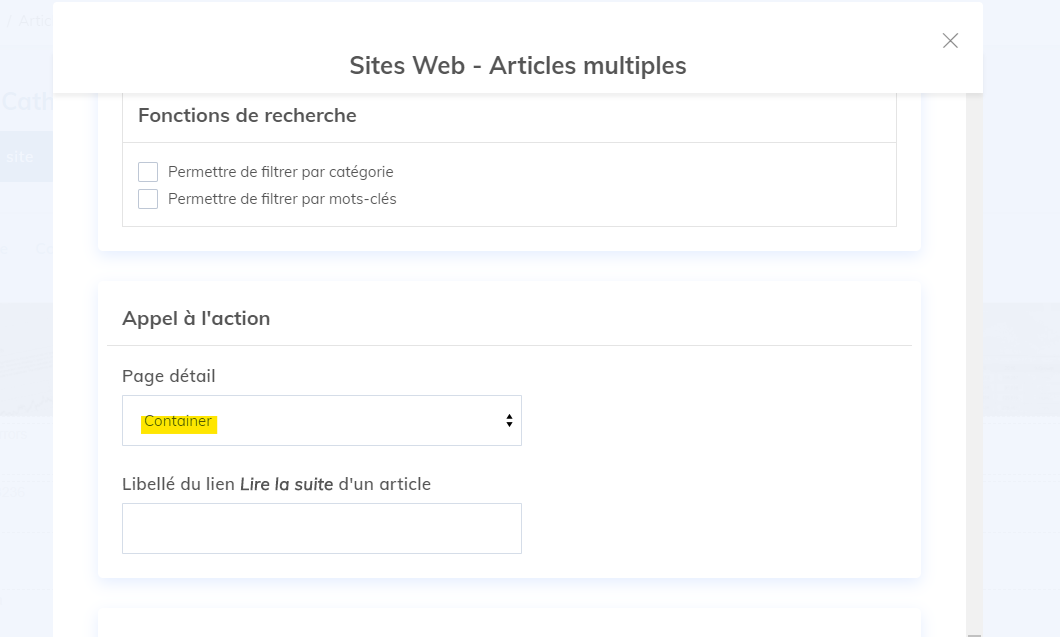1060x637 pixels.
Task: Click the 'Fonctions de recherche' section heading
Action: click(247, 116)
